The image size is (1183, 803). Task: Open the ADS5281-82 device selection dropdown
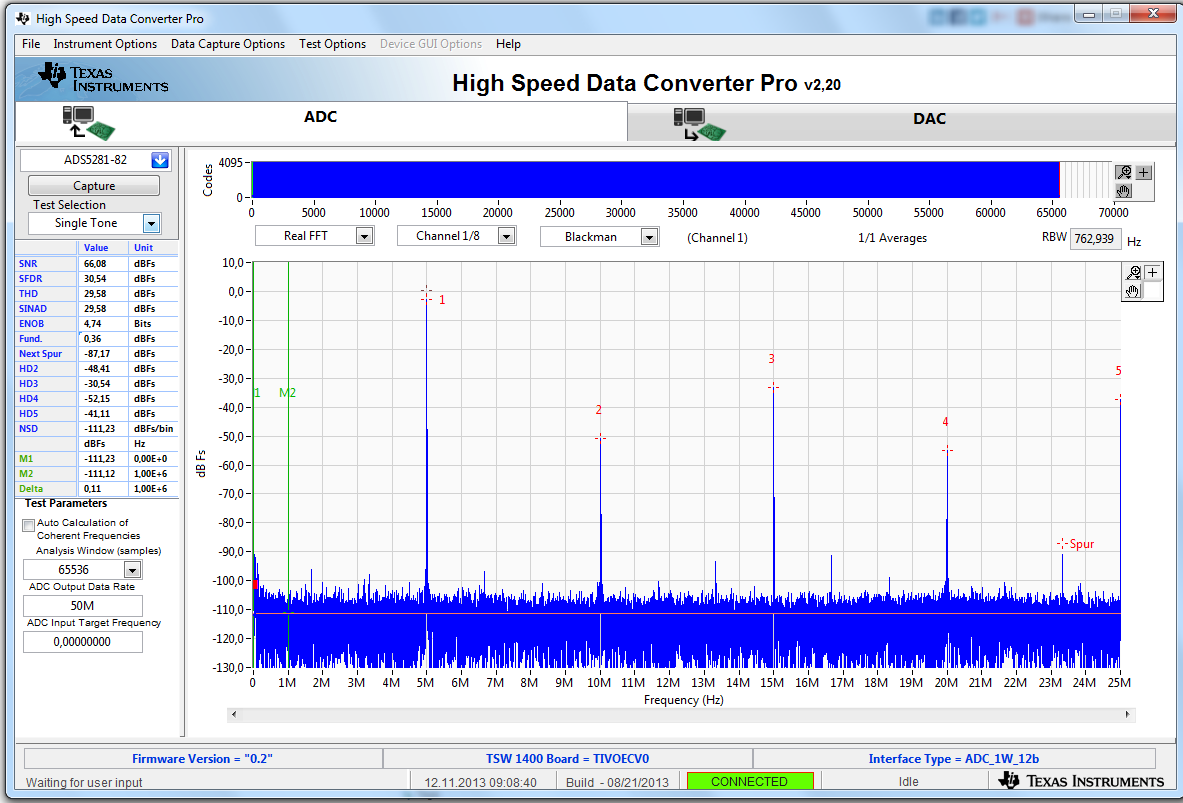click(x=160, y=160)
